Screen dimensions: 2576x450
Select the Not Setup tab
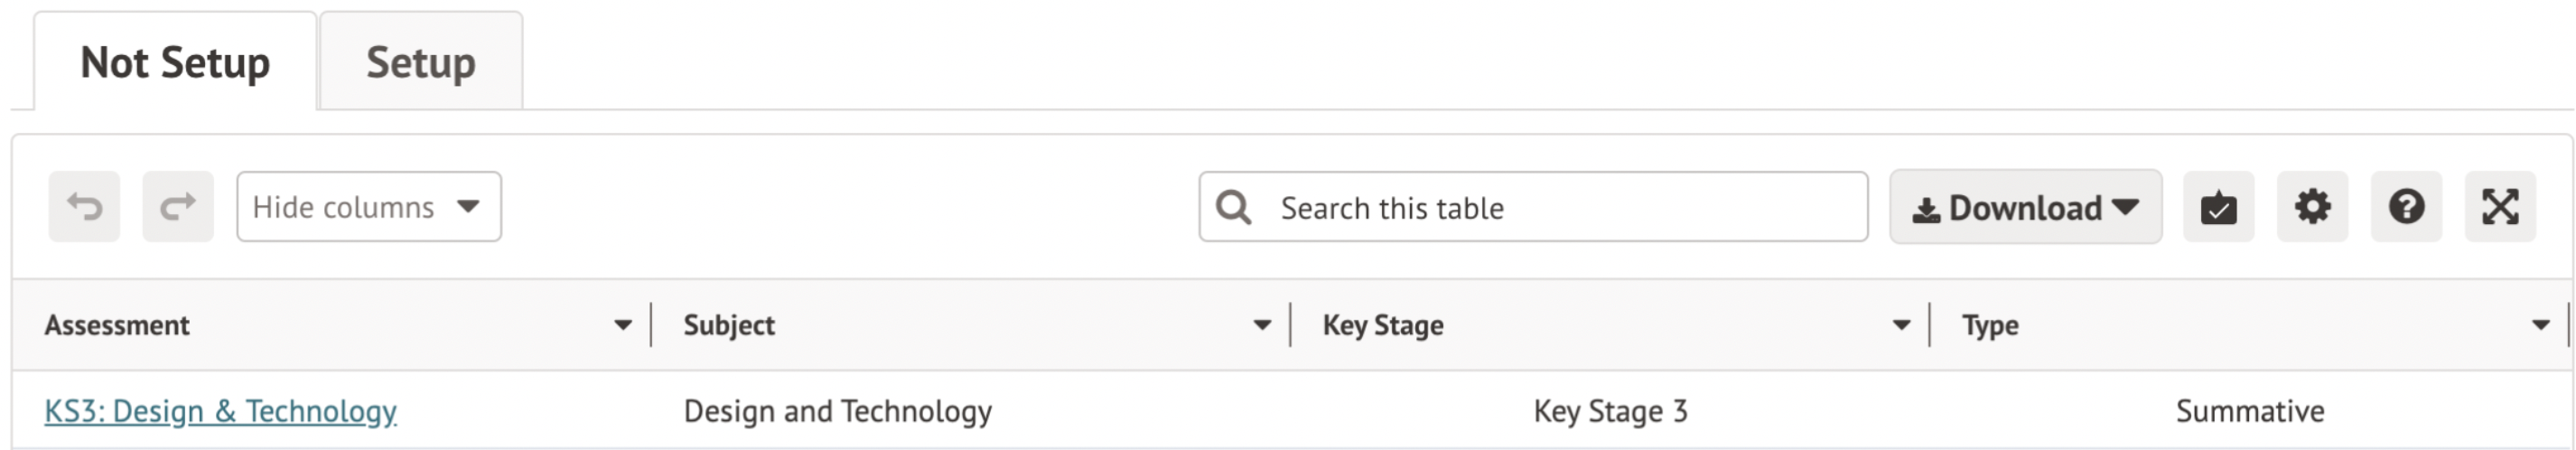(x=175, y=62)
